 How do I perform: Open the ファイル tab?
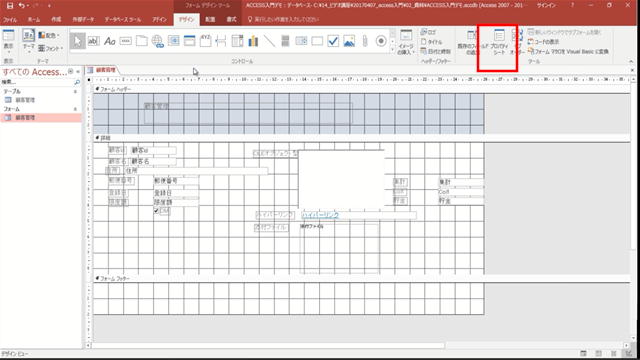10,20
